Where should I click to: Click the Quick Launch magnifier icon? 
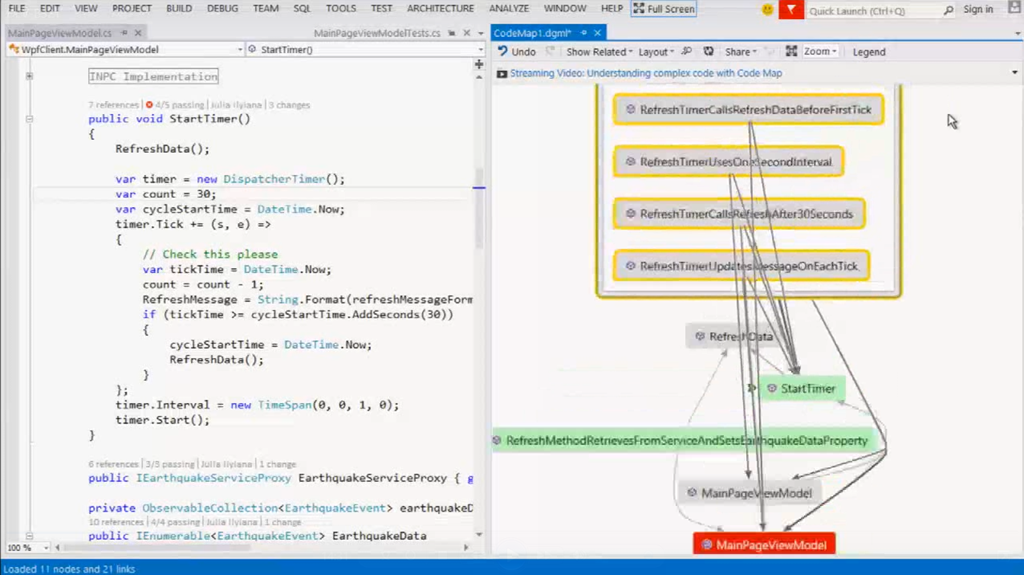948,10
